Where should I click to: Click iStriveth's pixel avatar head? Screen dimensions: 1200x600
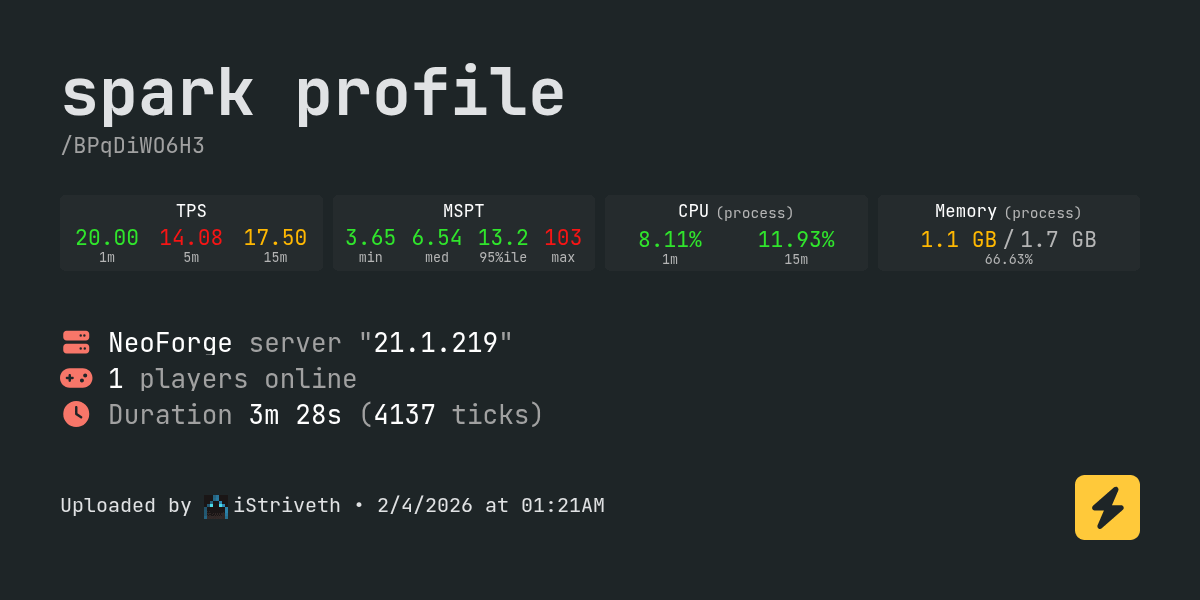coord(216,506)
